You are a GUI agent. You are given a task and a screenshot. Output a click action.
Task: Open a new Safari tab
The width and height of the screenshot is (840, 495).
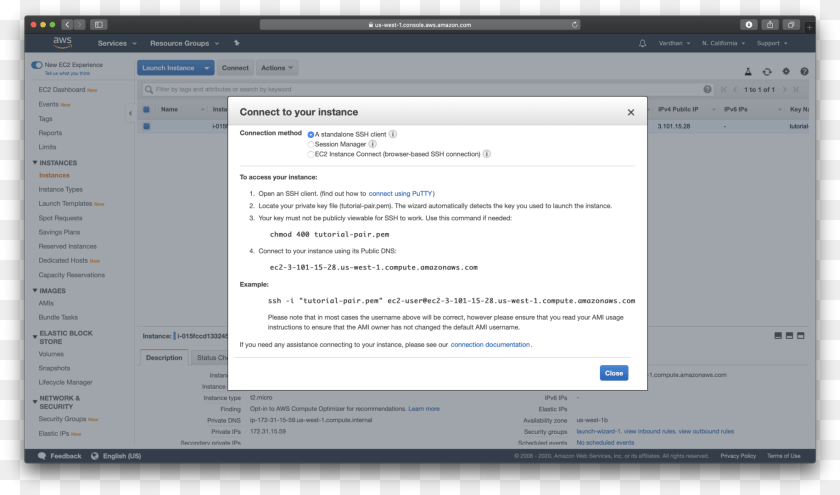coord(809,26)
